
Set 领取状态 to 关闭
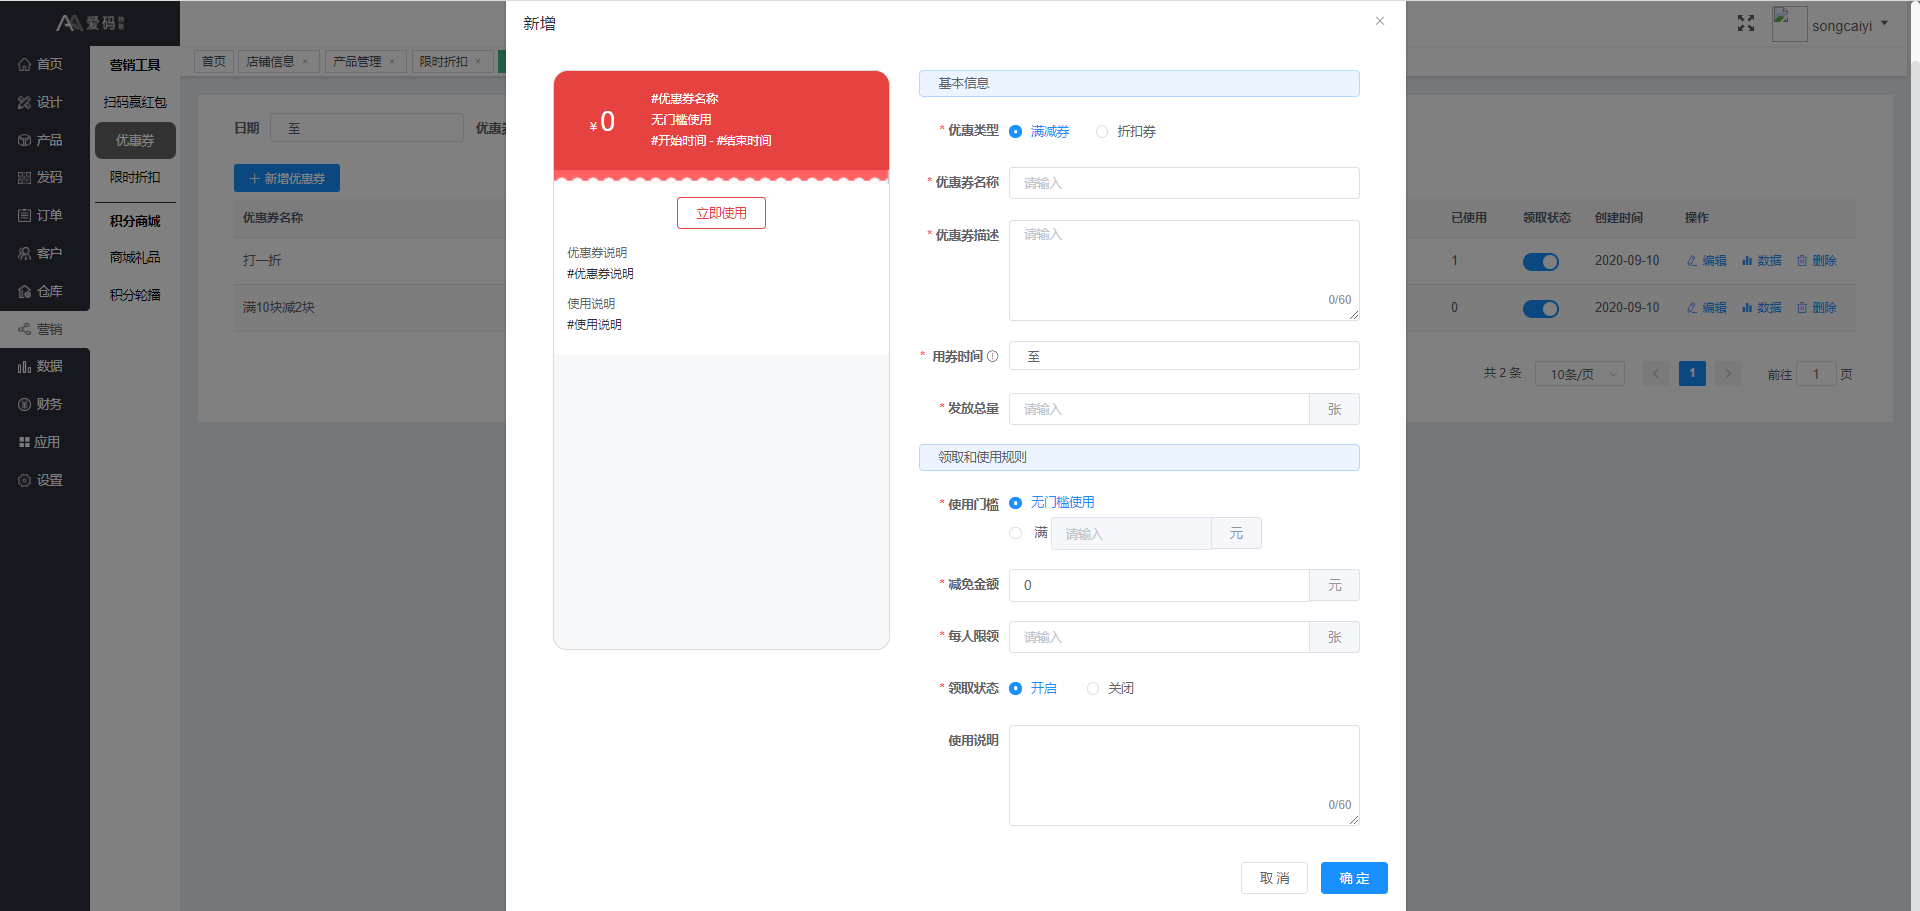1110,689
